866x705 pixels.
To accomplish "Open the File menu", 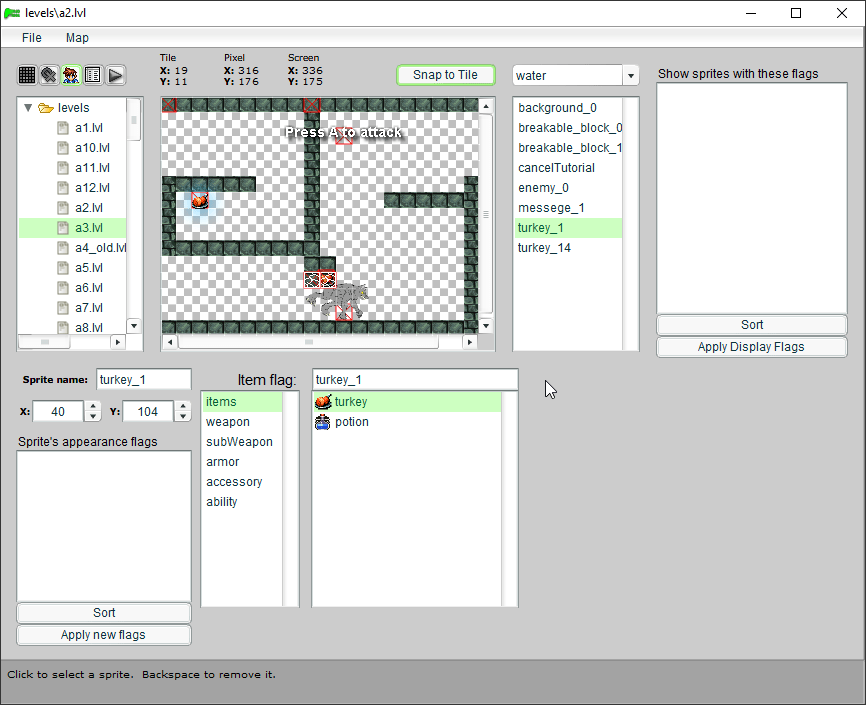I will tap(32, 38).
